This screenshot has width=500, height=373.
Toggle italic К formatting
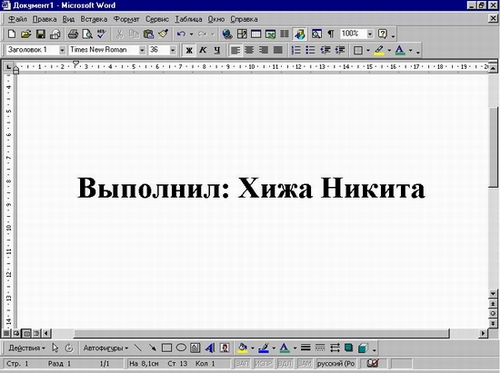[x=203, y=50]
